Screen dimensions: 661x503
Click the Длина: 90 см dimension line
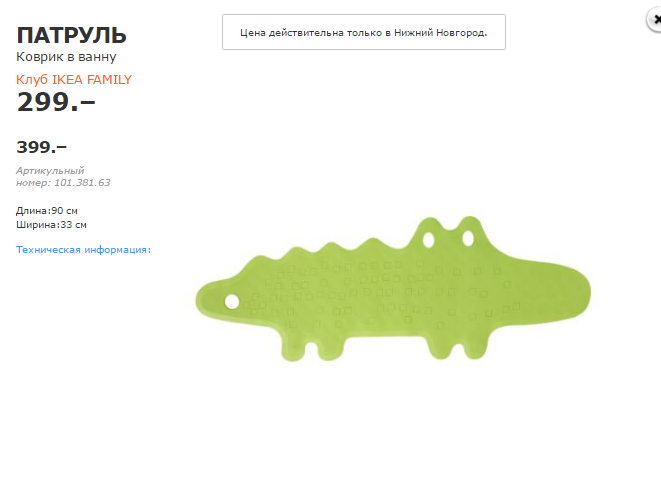47,210
